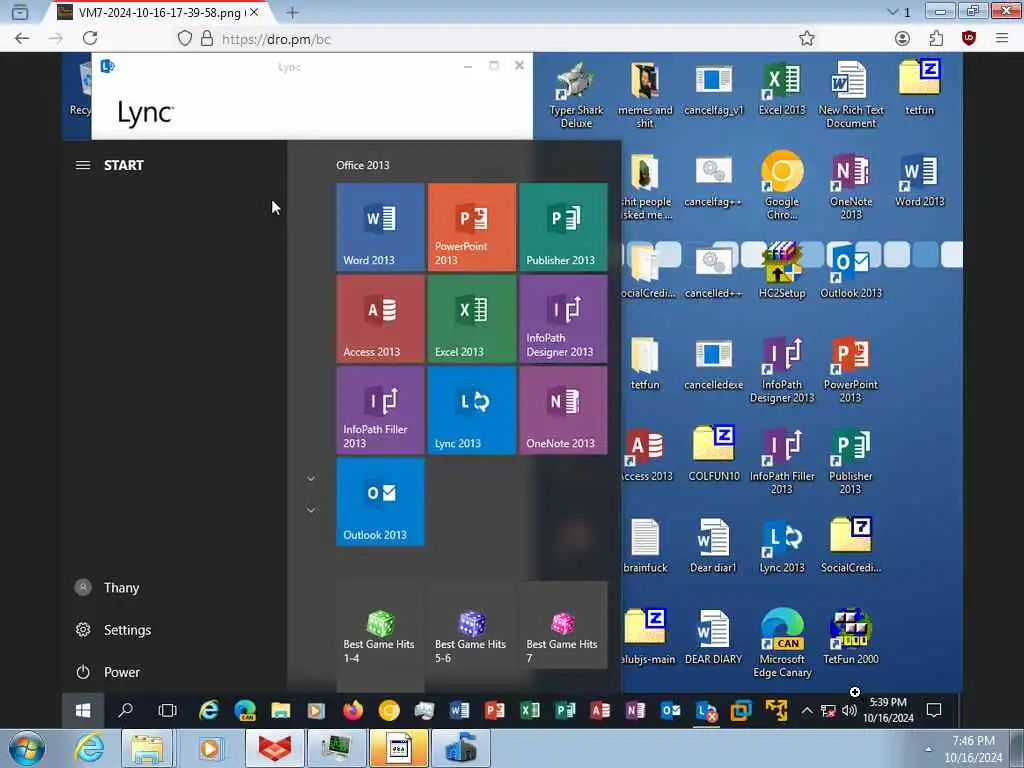Open the Google Chrome desktop shortcut
Image resolution: width=1024 pixels, height=768 pixels.
click(782, 186)
